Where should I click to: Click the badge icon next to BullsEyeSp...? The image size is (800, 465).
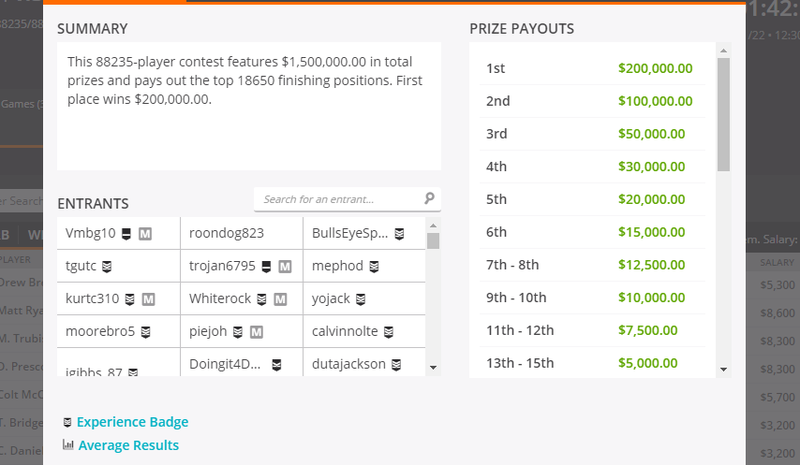[399, 234]
